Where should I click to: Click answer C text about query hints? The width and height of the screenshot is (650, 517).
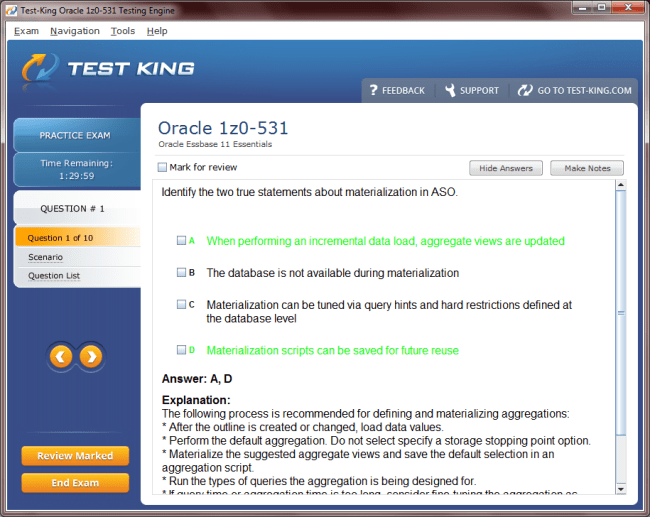coord(389,311)
